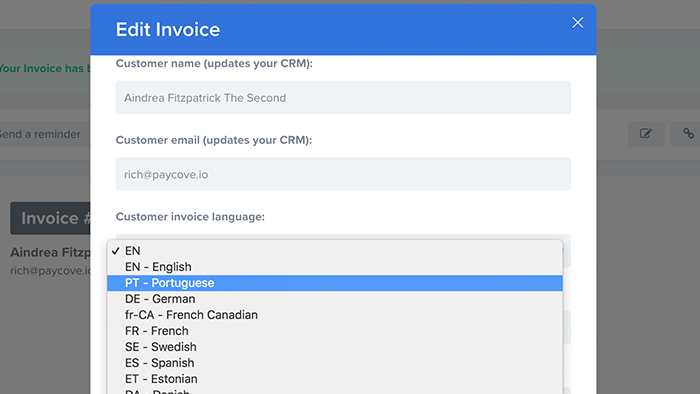Choose DE - German language option
Image resolution: width=700 pixels, height=394 pixels.
[335, 299]
